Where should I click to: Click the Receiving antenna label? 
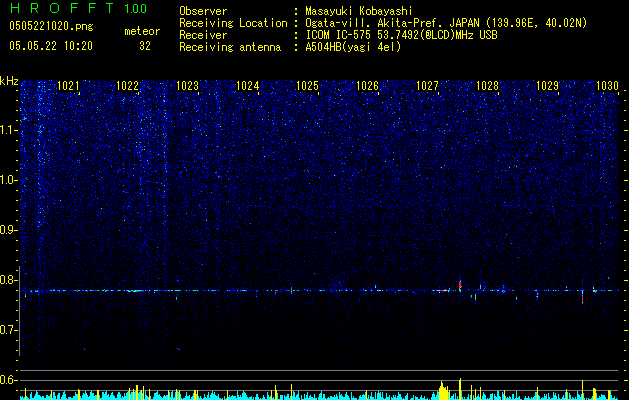coord(230,47)
